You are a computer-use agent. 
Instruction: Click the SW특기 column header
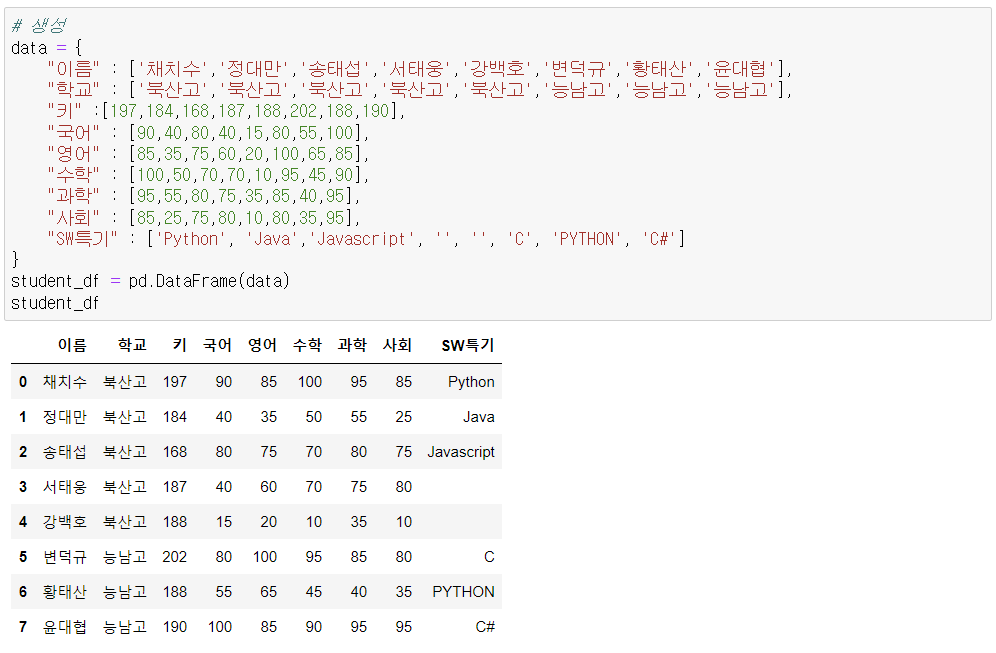pyautogui.click(x=468, y=346)
